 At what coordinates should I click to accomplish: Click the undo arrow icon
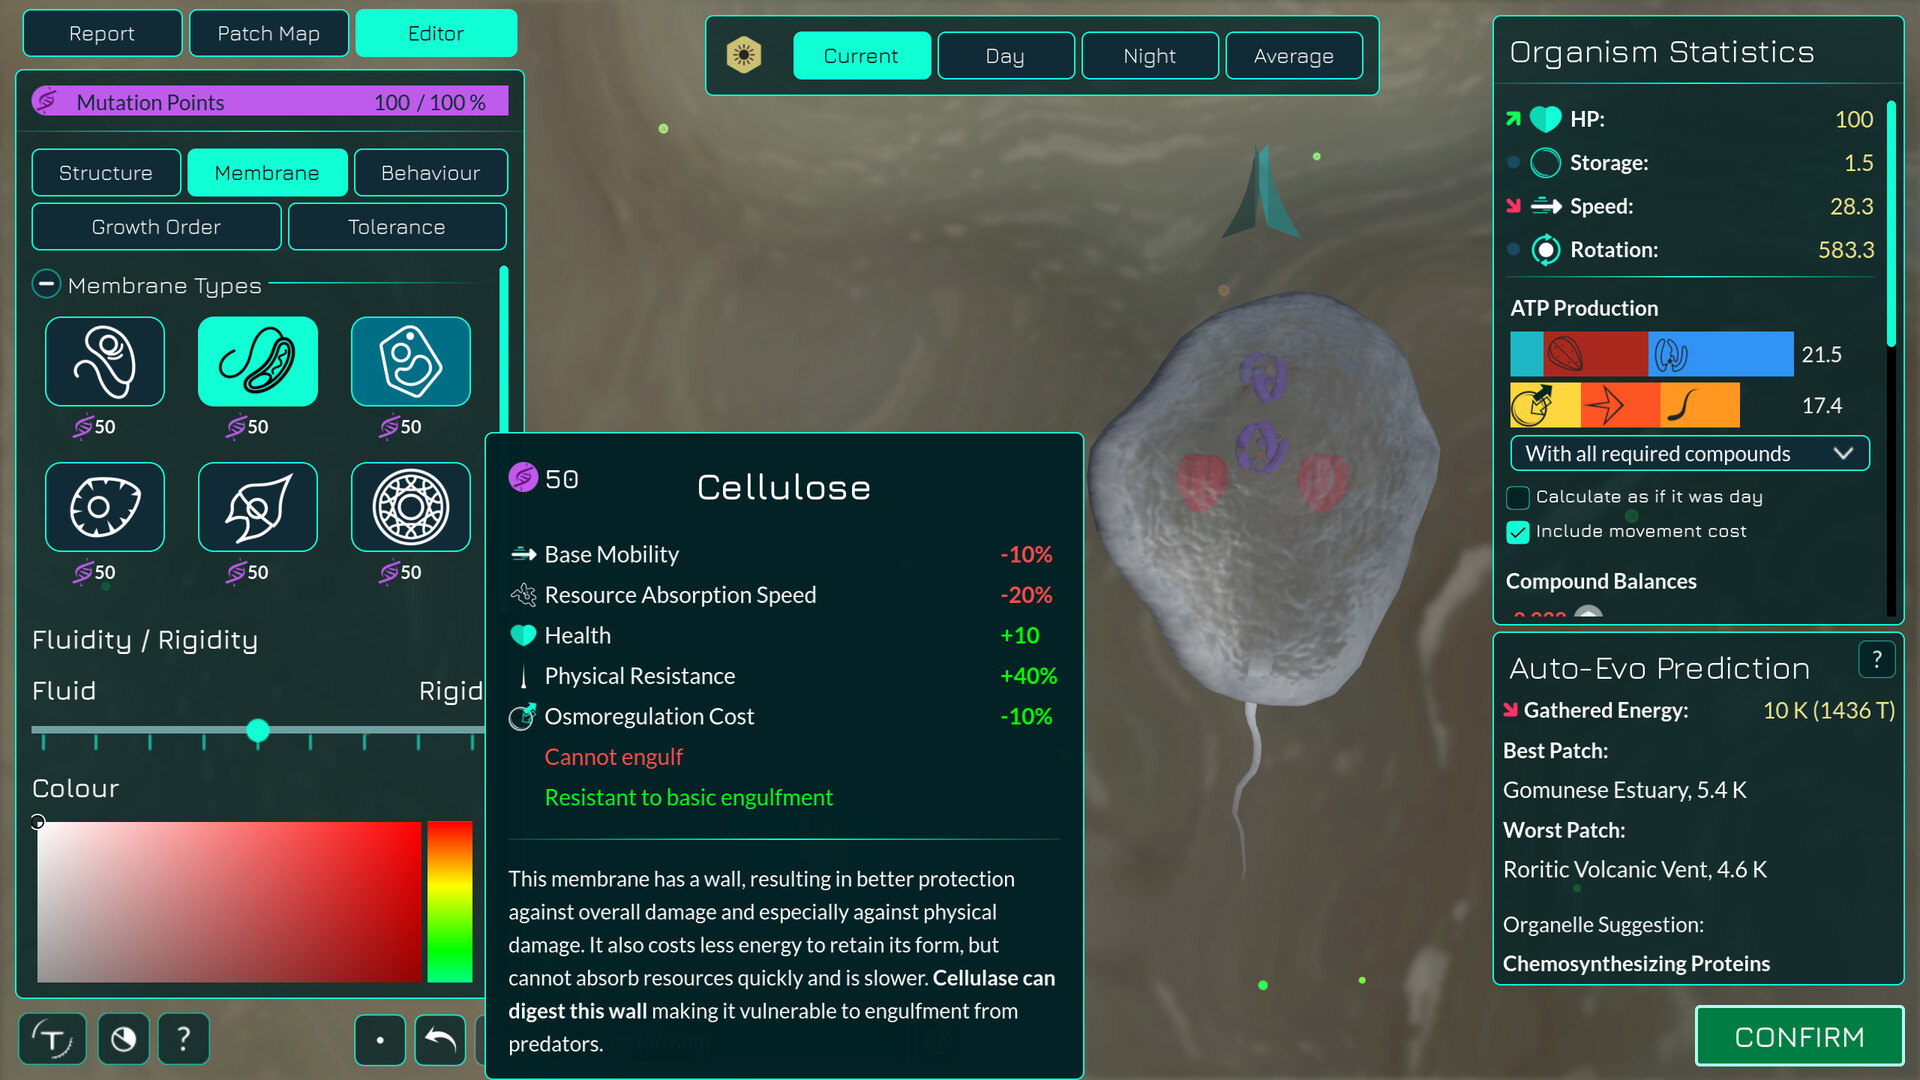point(440,1040)
